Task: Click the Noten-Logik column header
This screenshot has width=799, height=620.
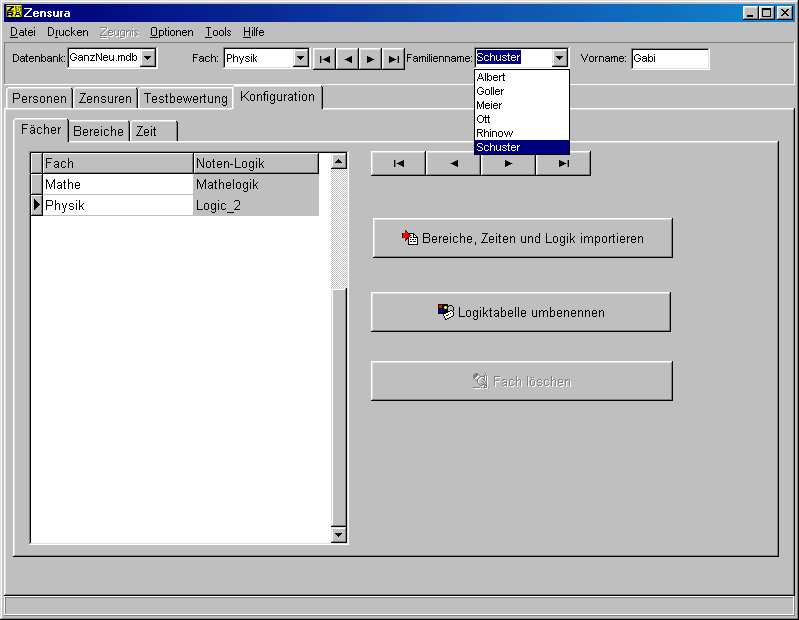Action: coord(256,164)
